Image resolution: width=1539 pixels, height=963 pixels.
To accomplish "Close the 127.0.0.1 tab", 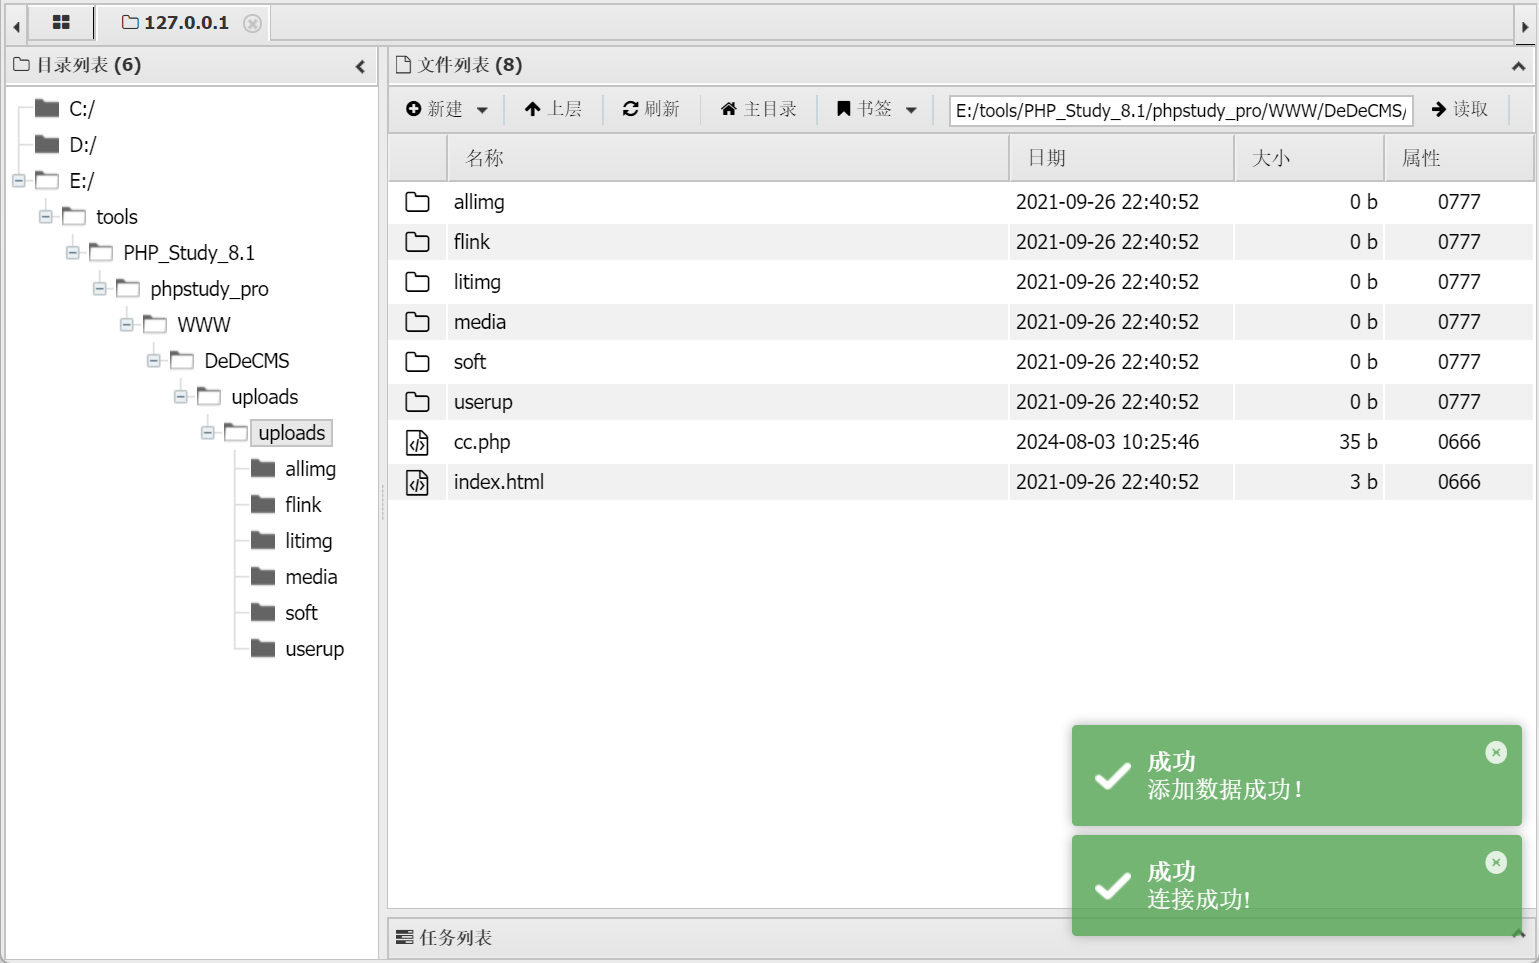I will (253, 23).
